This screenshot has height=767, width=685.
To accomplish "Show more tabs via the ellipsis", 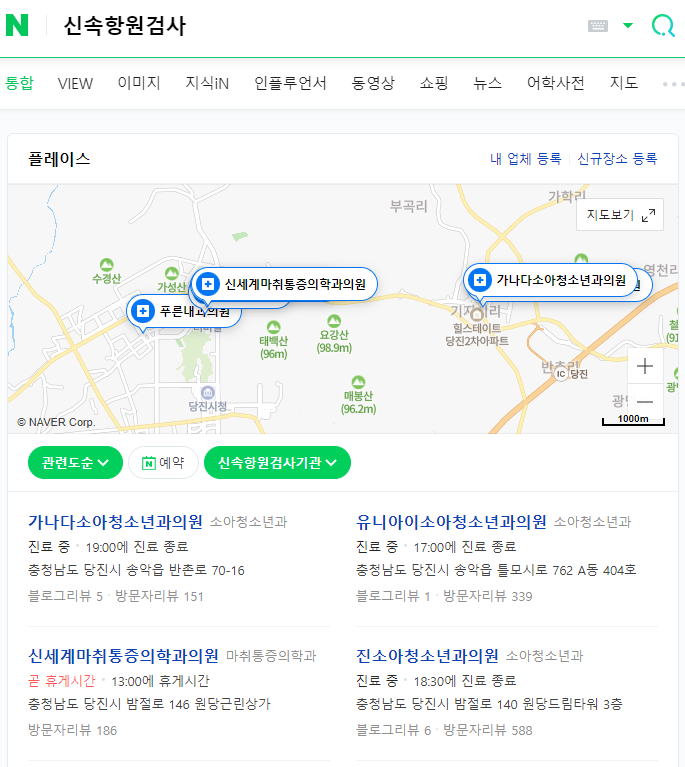I will [x=673, y=84].
